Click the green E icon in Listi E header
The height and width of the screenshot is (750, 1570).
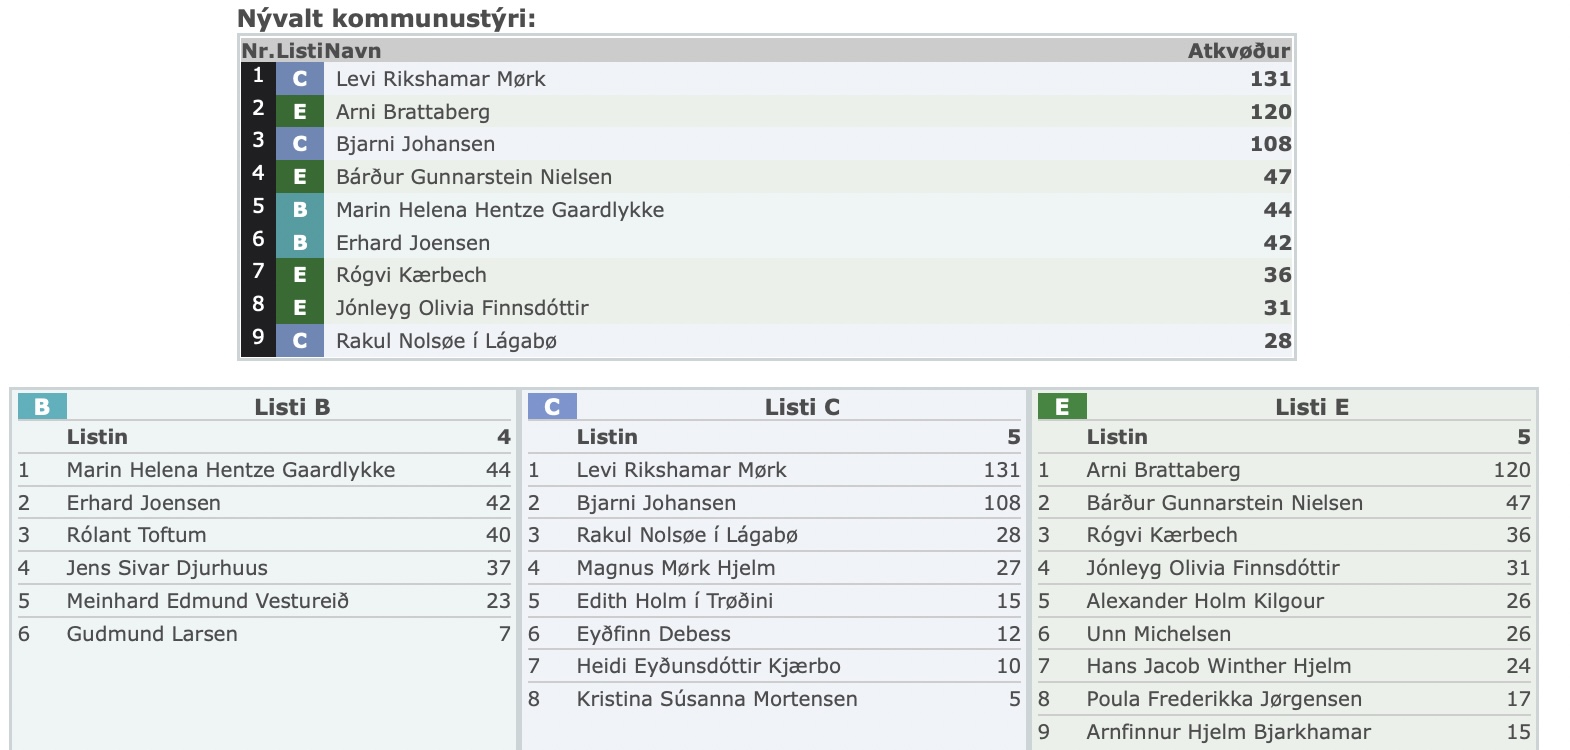click(x=1062, y=406)
